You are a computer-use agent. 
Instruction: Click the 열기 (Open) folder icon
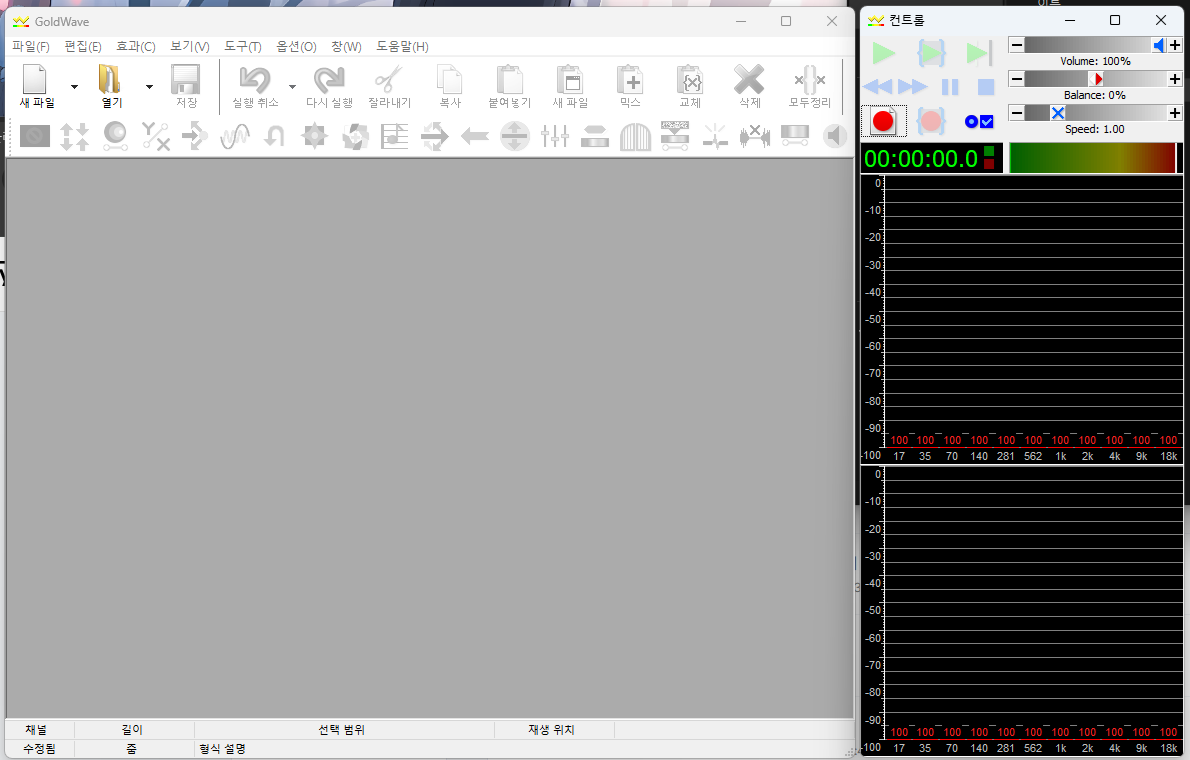[110, 80]
